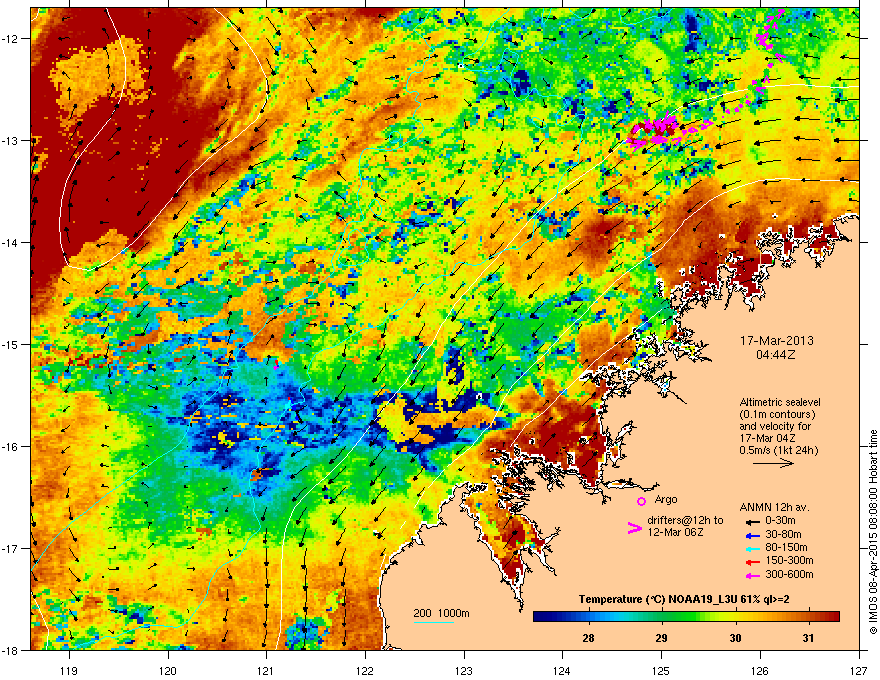
Task: Click the latitude axis label -12
Action: click(10, 39)
